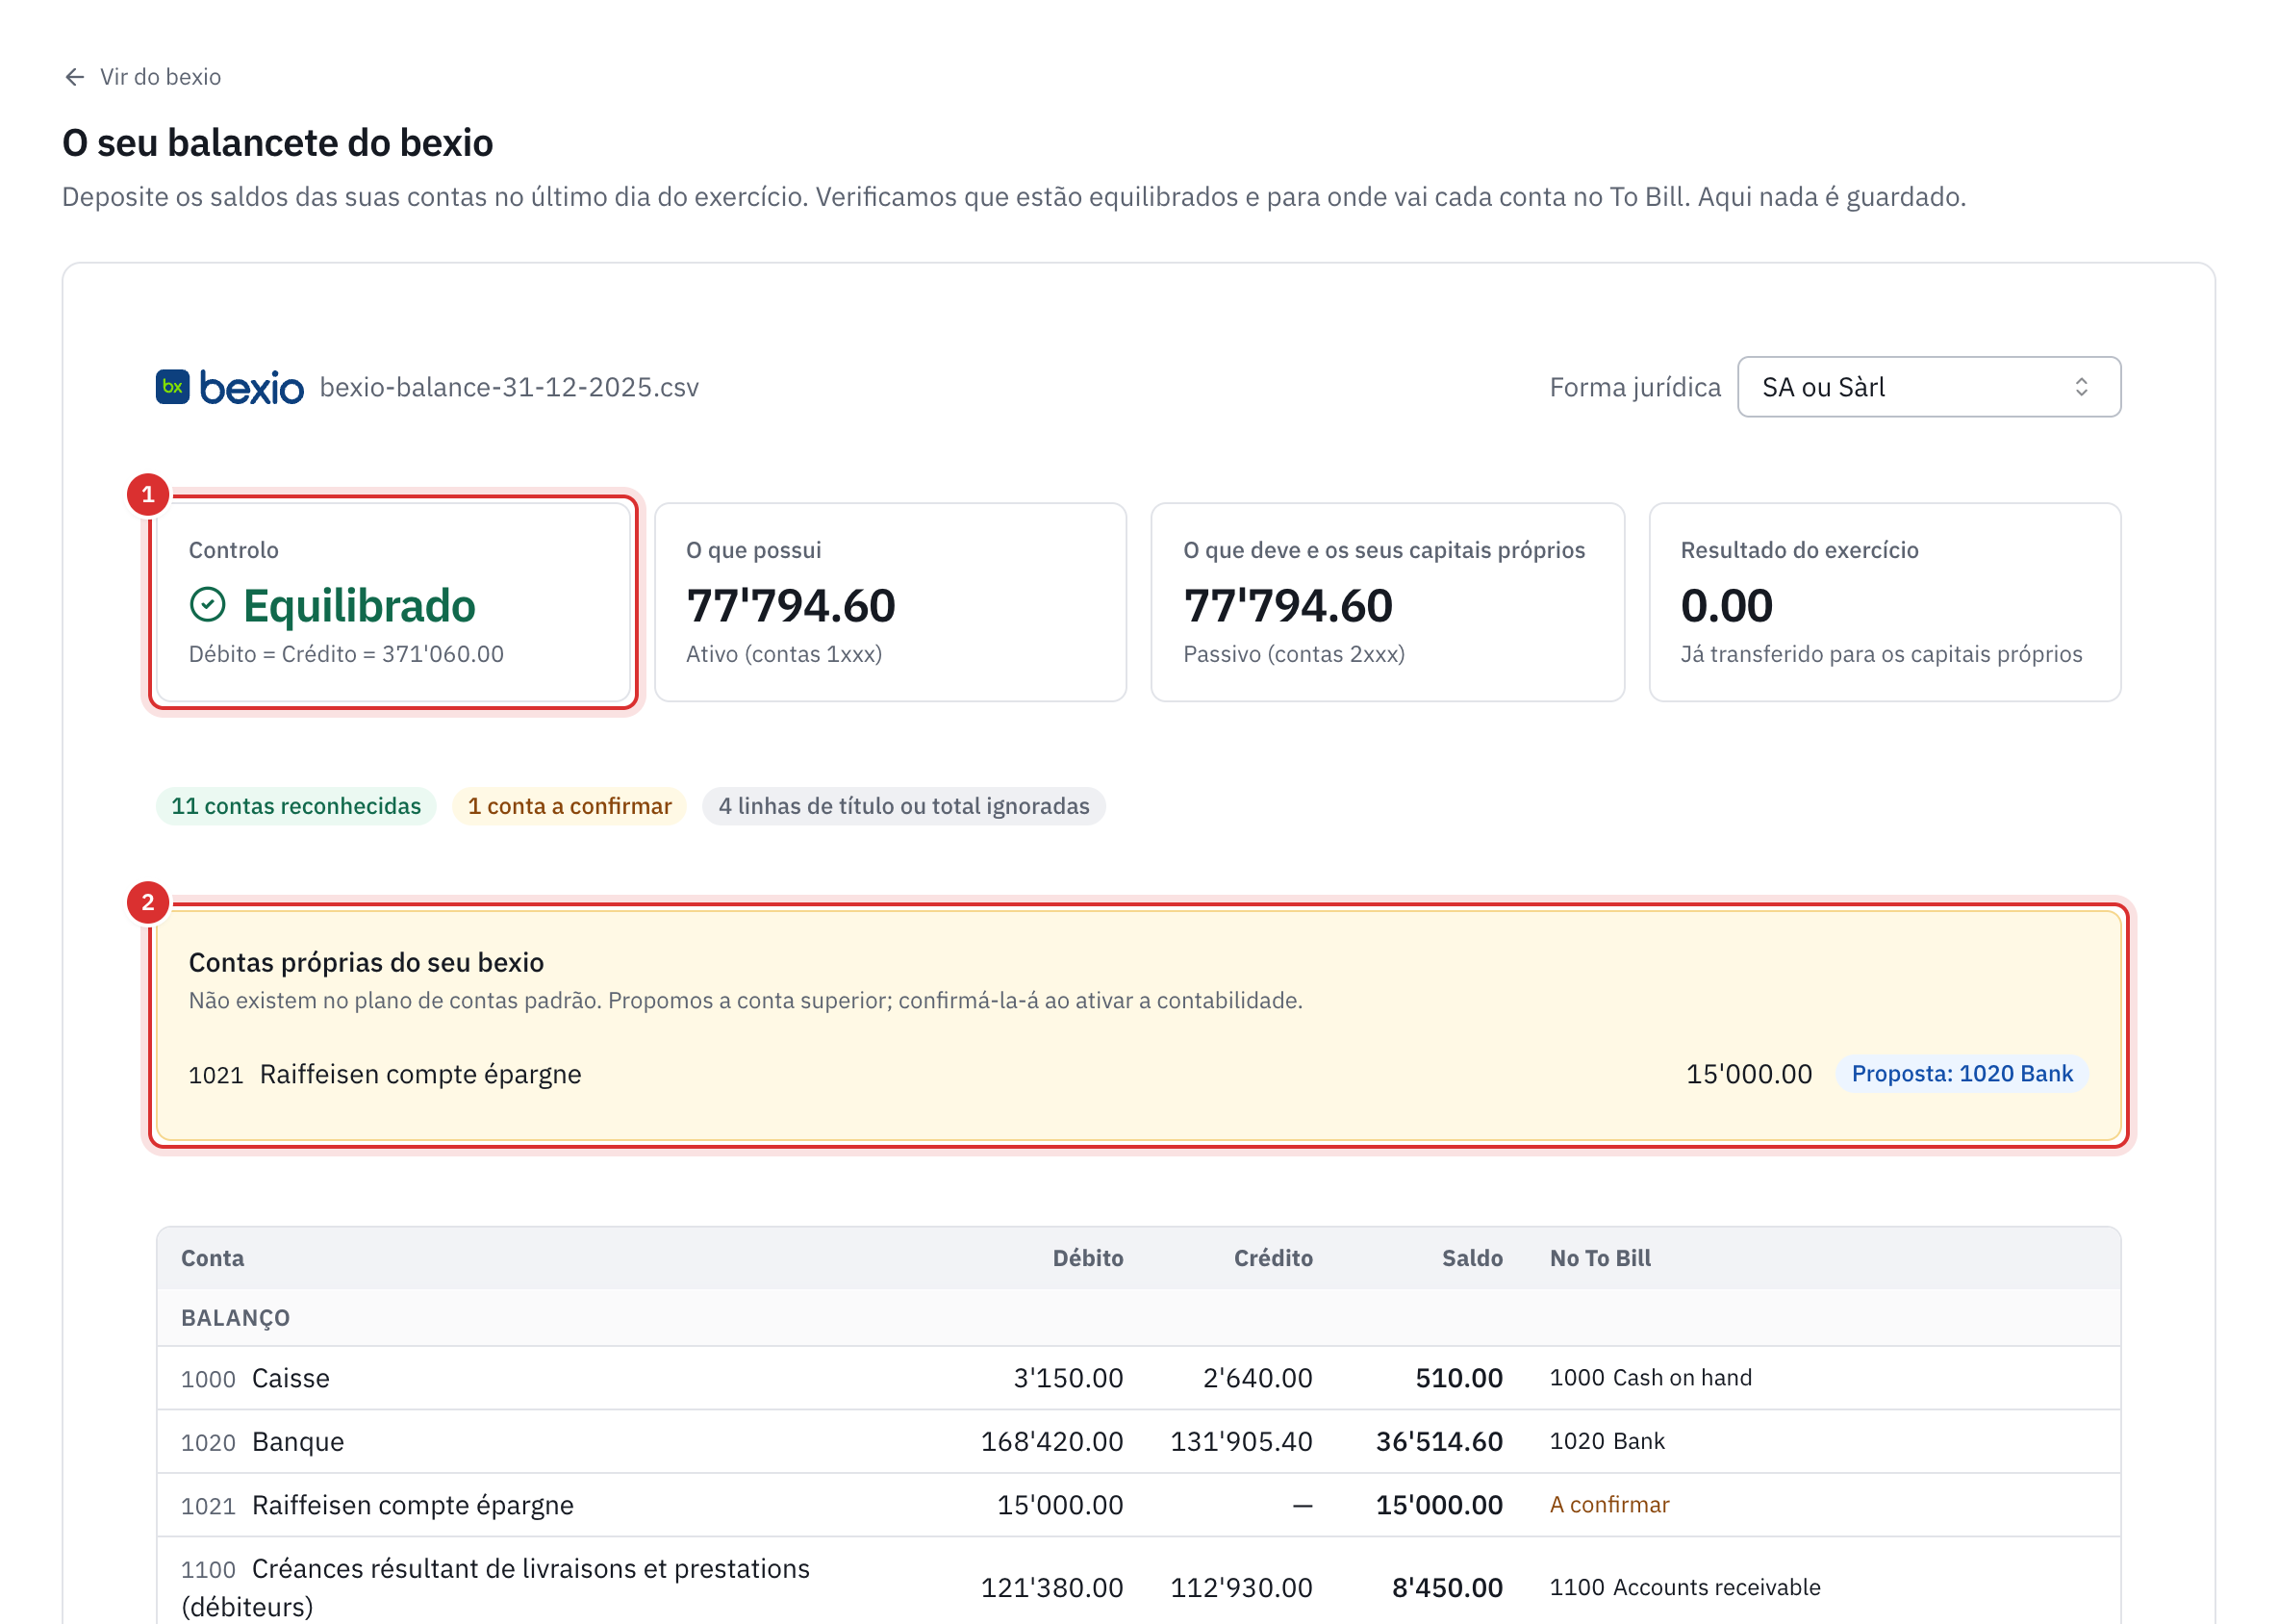Click the 1000 Cash on hand mapping
This screenshot has width=2278, height=1624.
click(1650, 1378)
